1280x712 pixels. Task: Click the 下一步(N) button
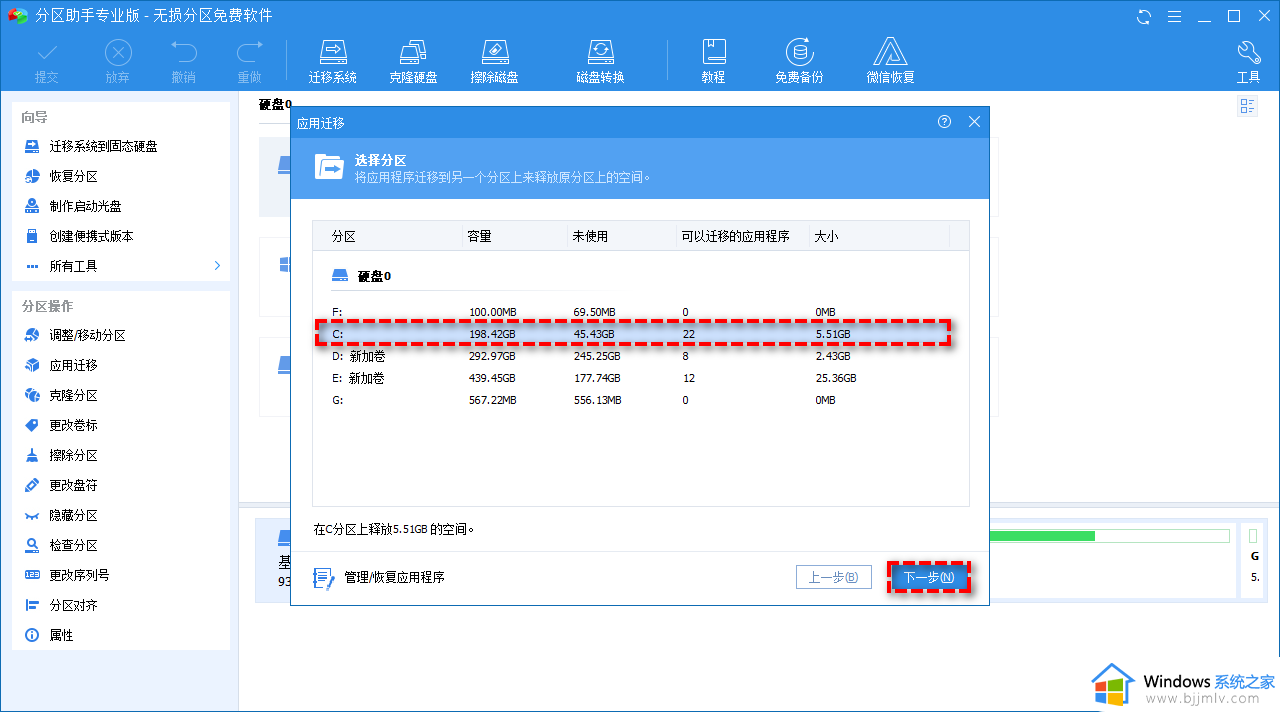coord(929,577)
